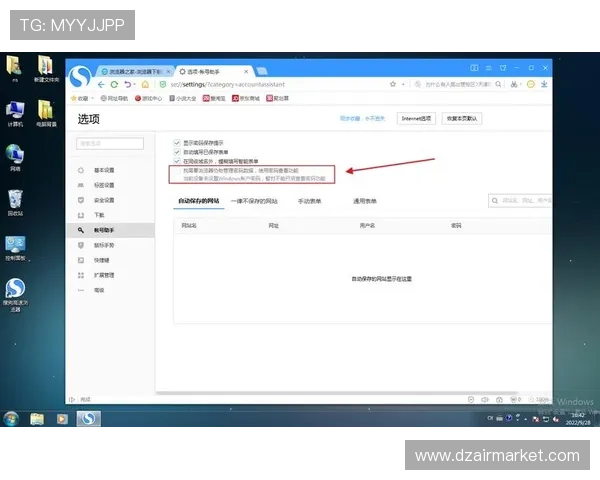Open the 网址导航 bookmark

coord(114,98)
